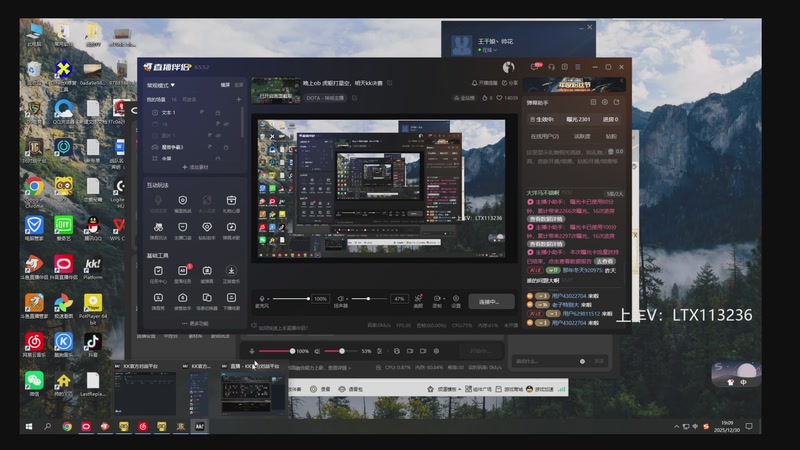Click the DOTA category tag

325,97
